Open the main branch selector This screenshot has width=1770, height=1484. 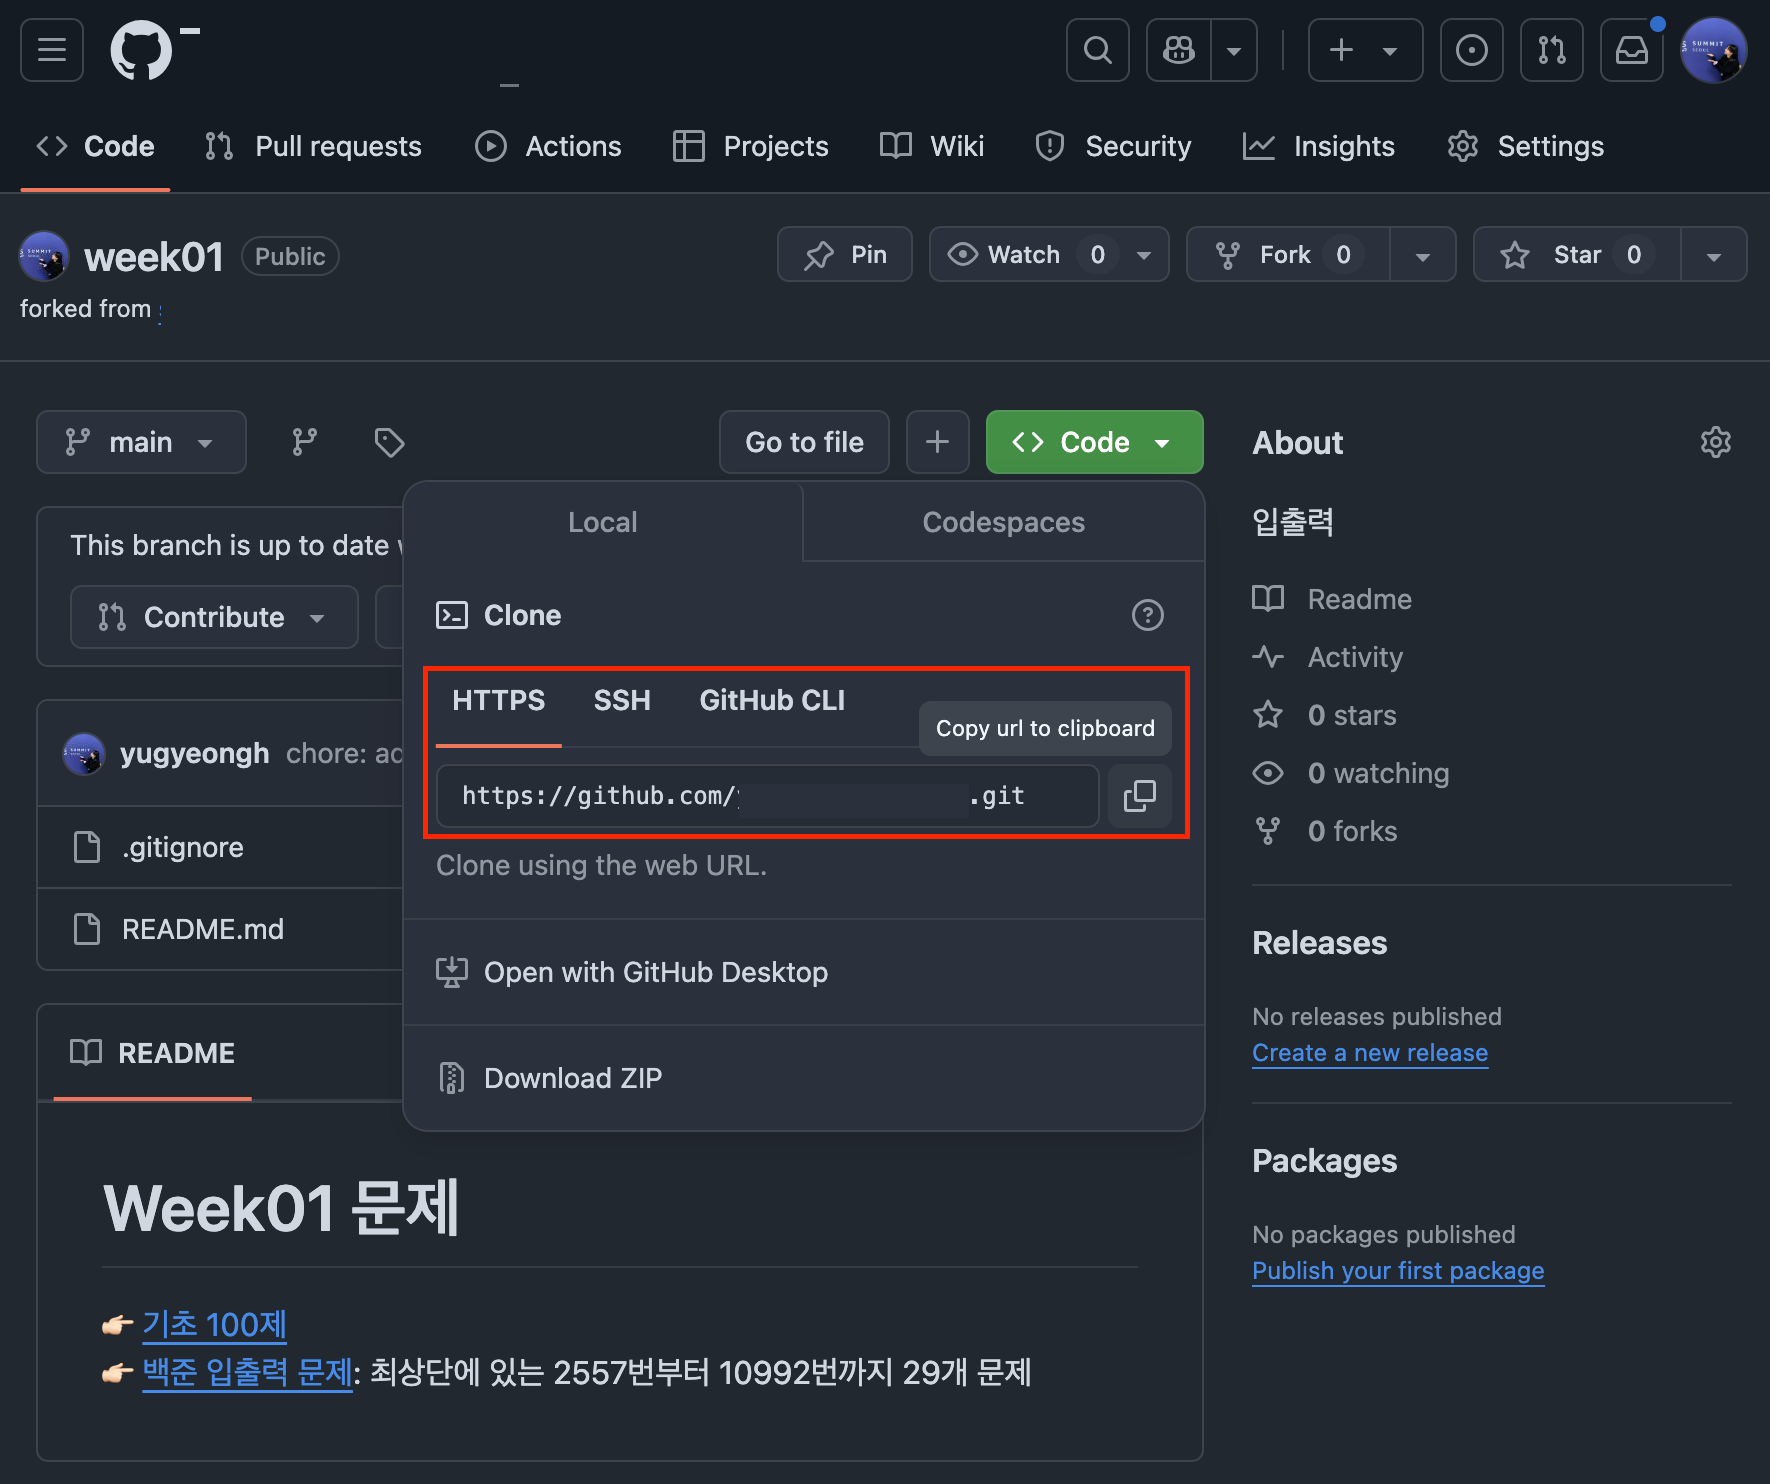pos(141,442)
